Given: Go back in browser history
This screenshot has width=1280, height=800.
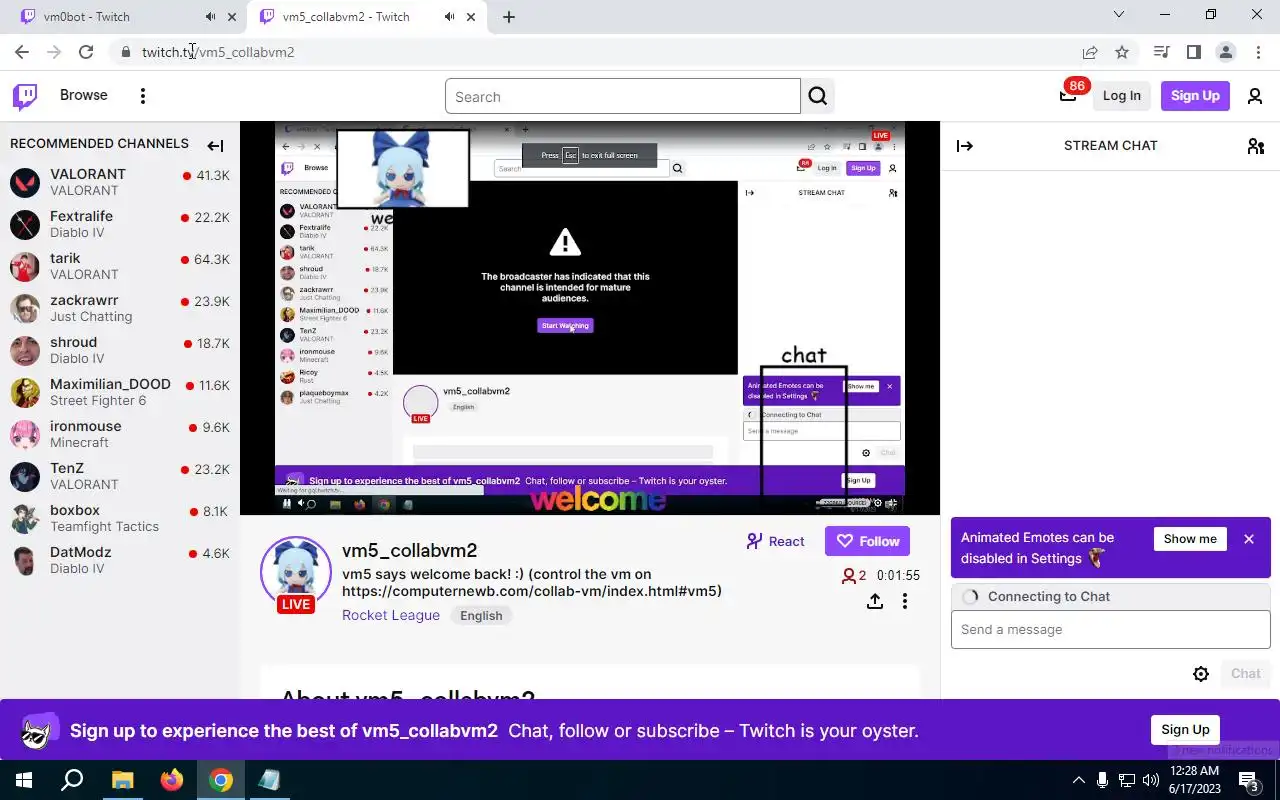Looking at the screenshot, I should coord(22,52).
